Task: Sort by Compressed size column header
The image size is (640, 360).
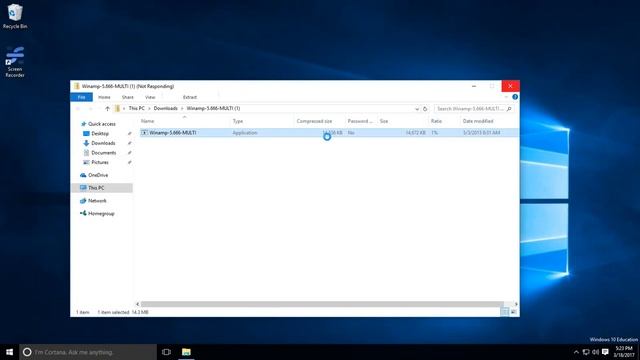Action: pyautogui.click(x=314, y=121)
